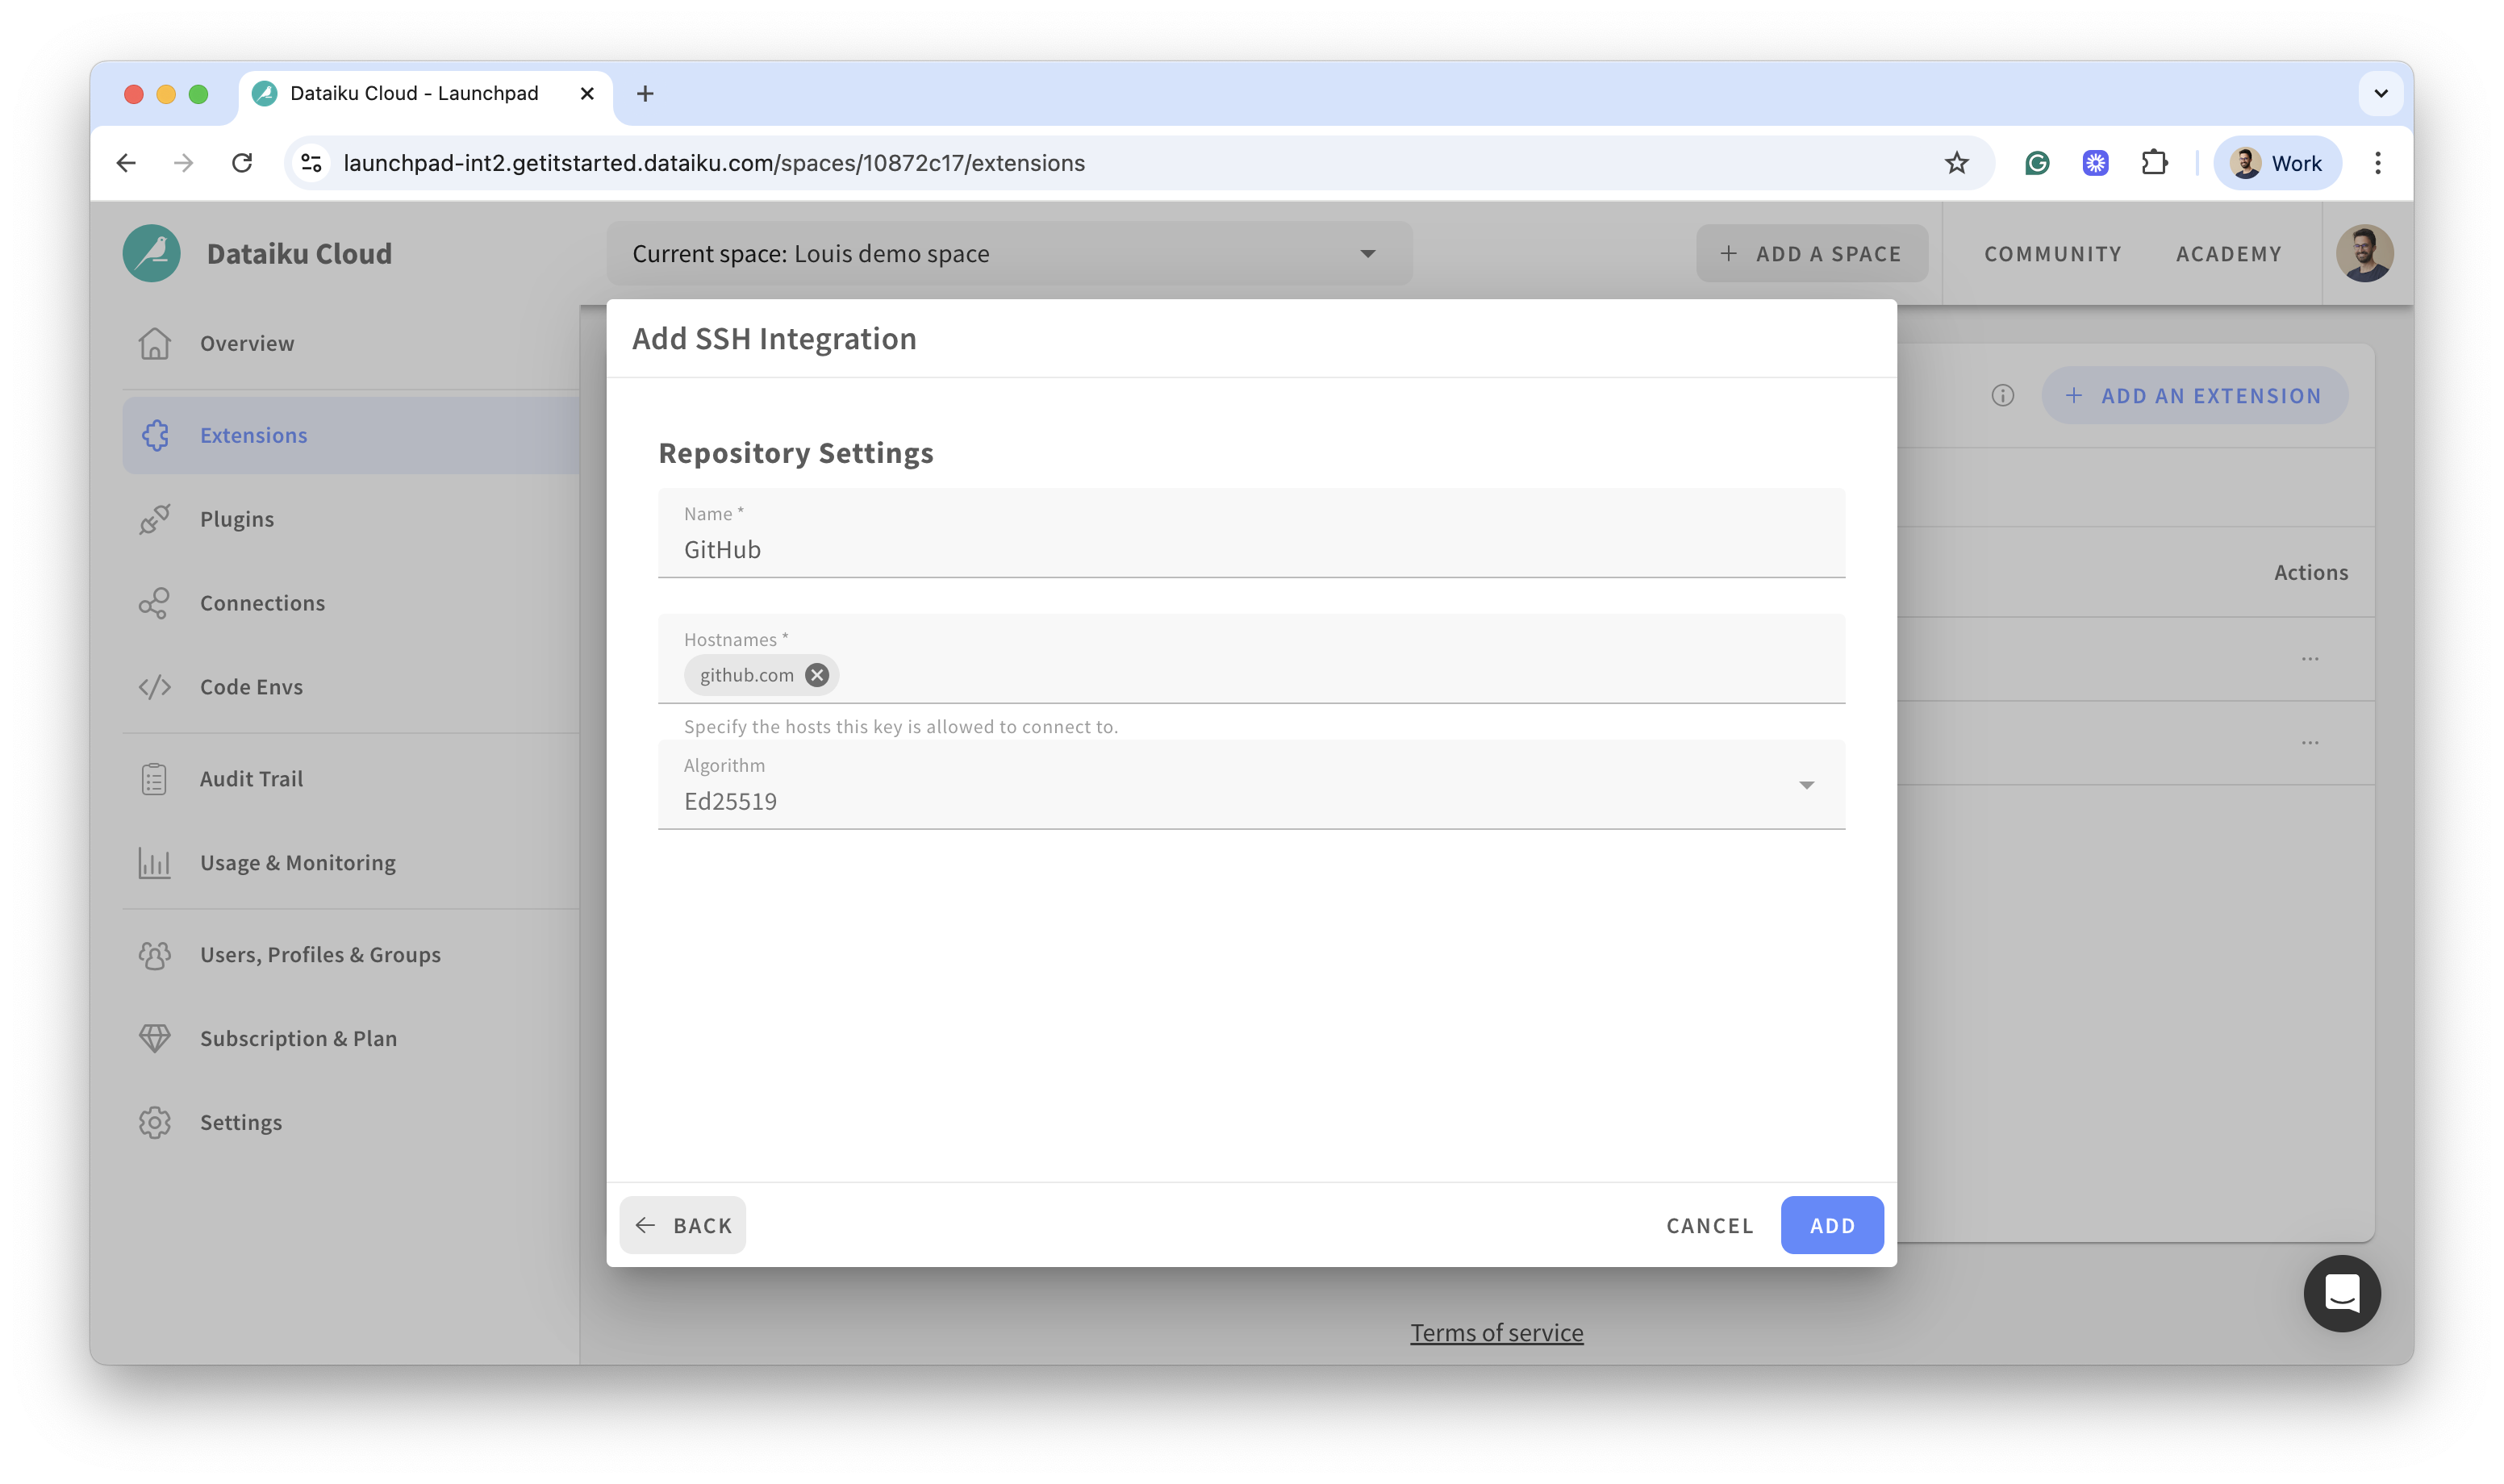This screenshot has width=2504, height=1484.
Task: Open actions menu for second extension row
Action: click(x=2309, y=743)
